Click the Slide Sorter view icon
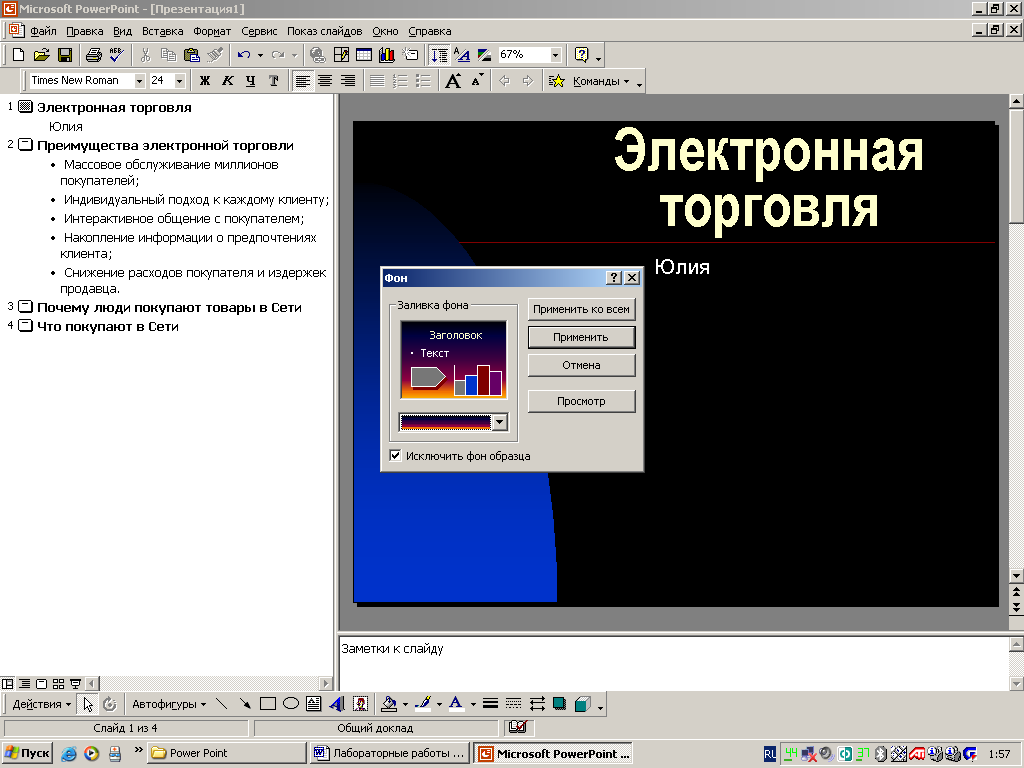This screenshot has height=768, width=1024. tap(59, 684)
